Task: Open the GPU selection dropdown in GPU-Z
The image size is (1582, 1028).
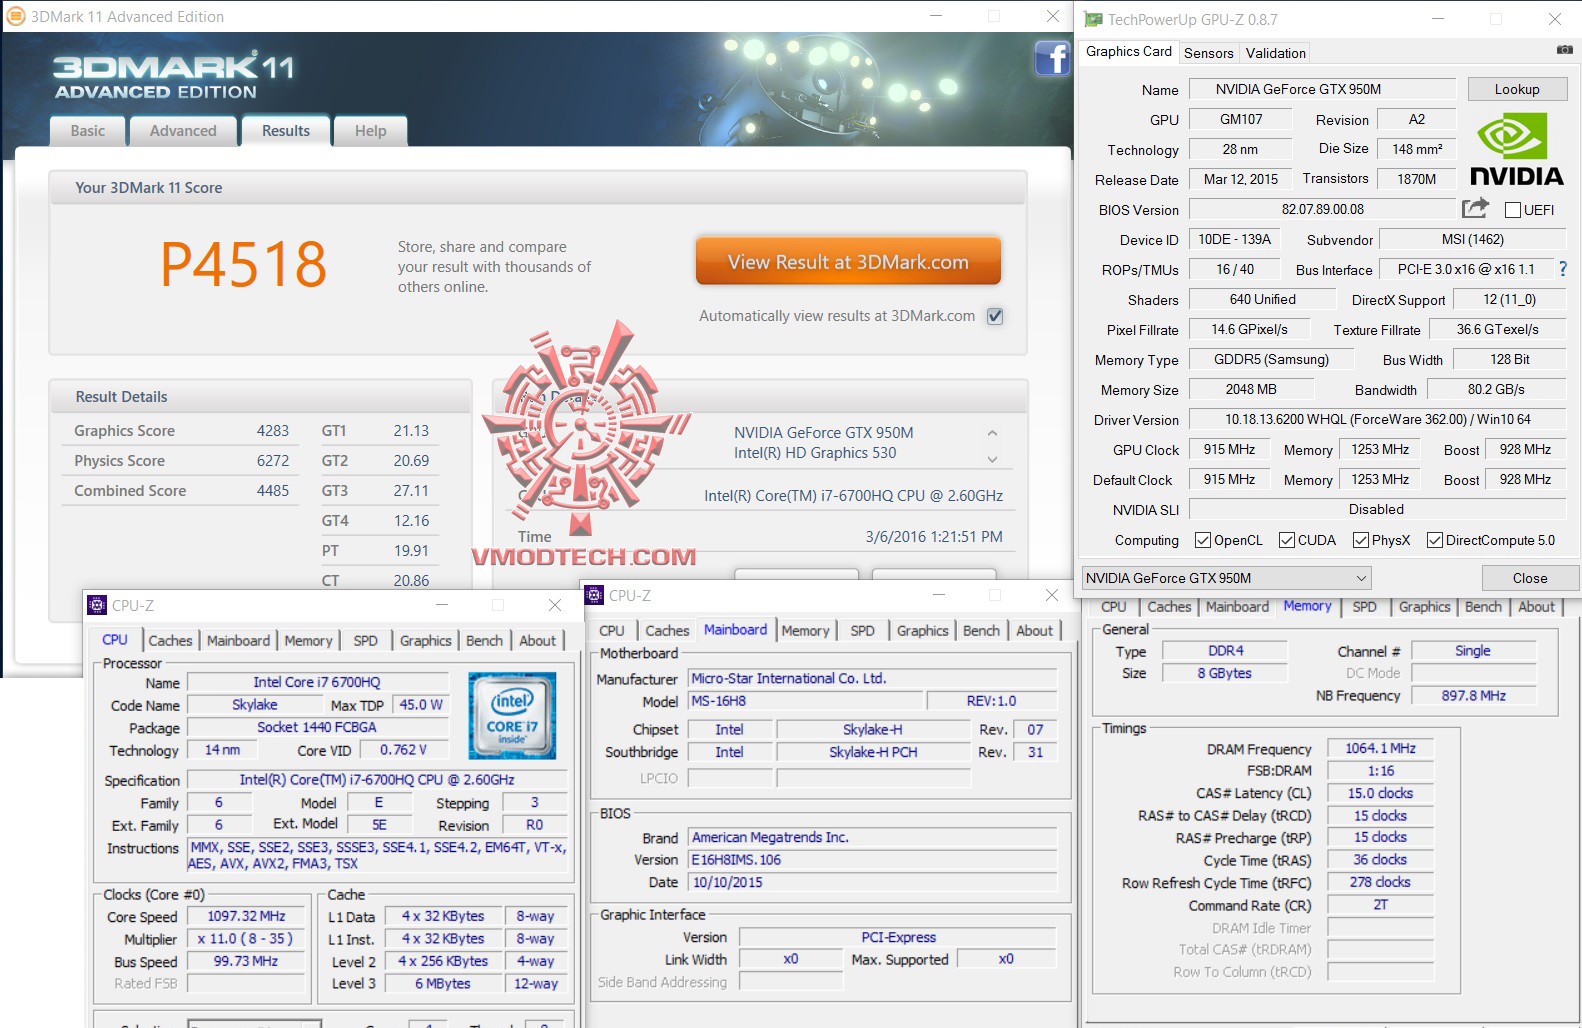Action: click(1226, 578)
